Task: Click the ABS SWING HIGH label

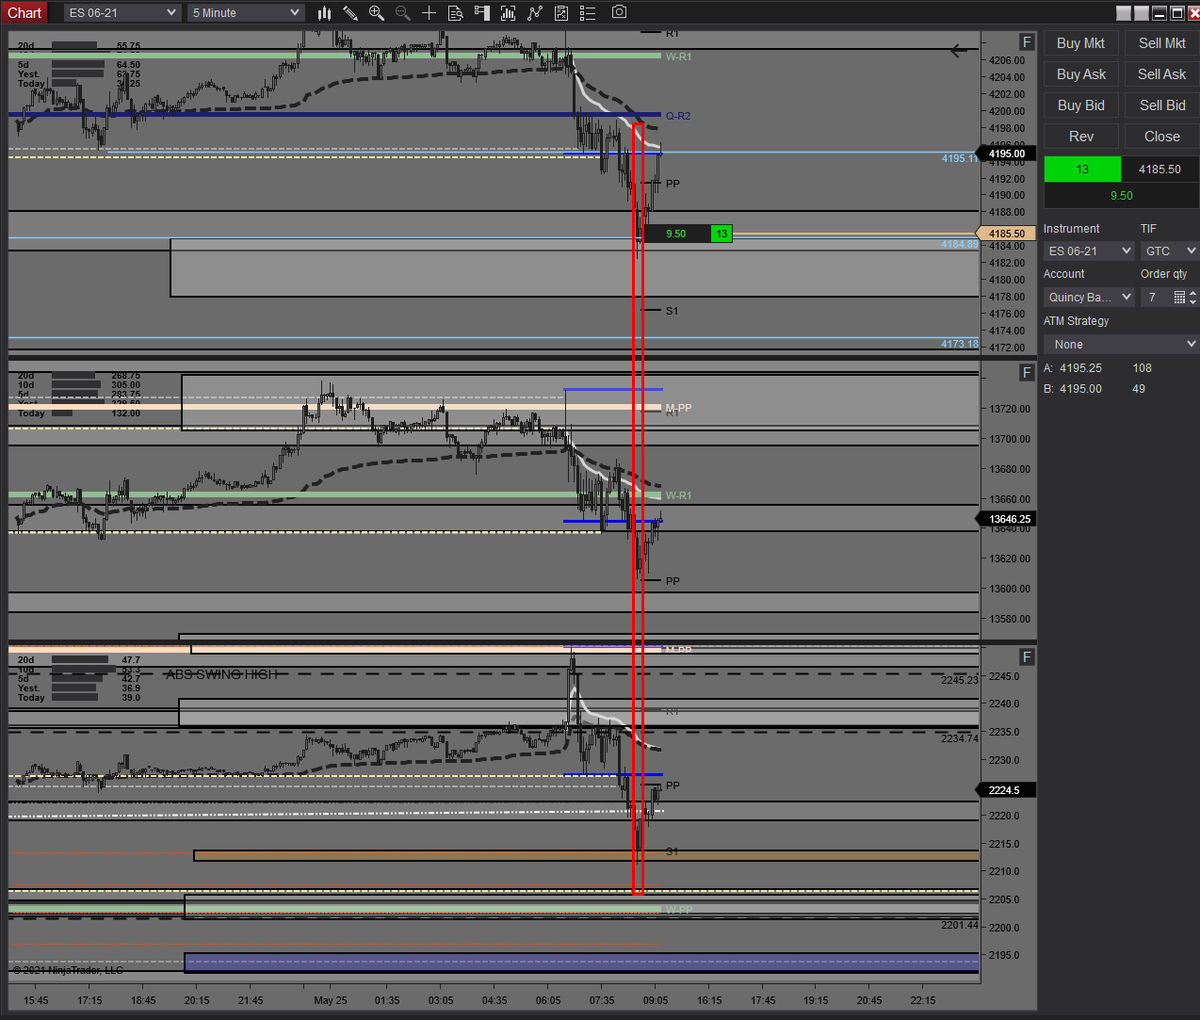Action: (x=221, y=675)
